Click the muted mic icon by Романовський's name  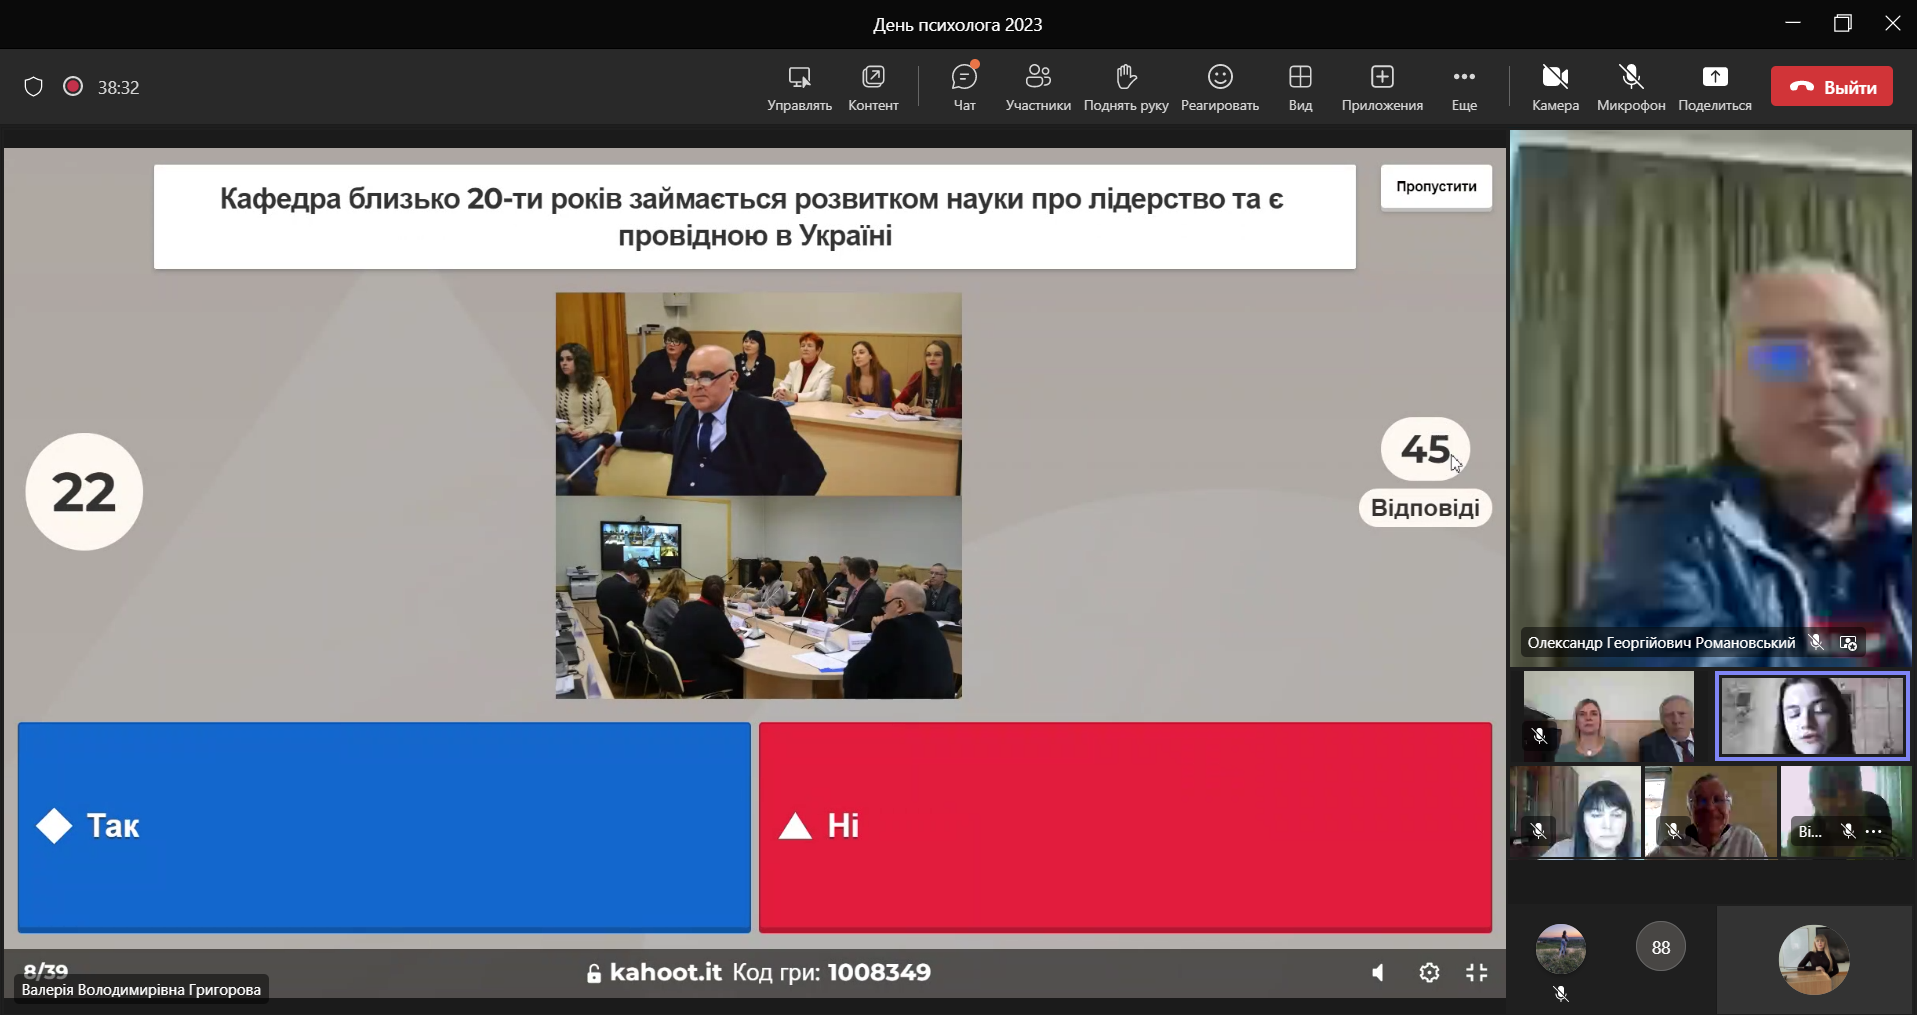tap(1816, 643)
